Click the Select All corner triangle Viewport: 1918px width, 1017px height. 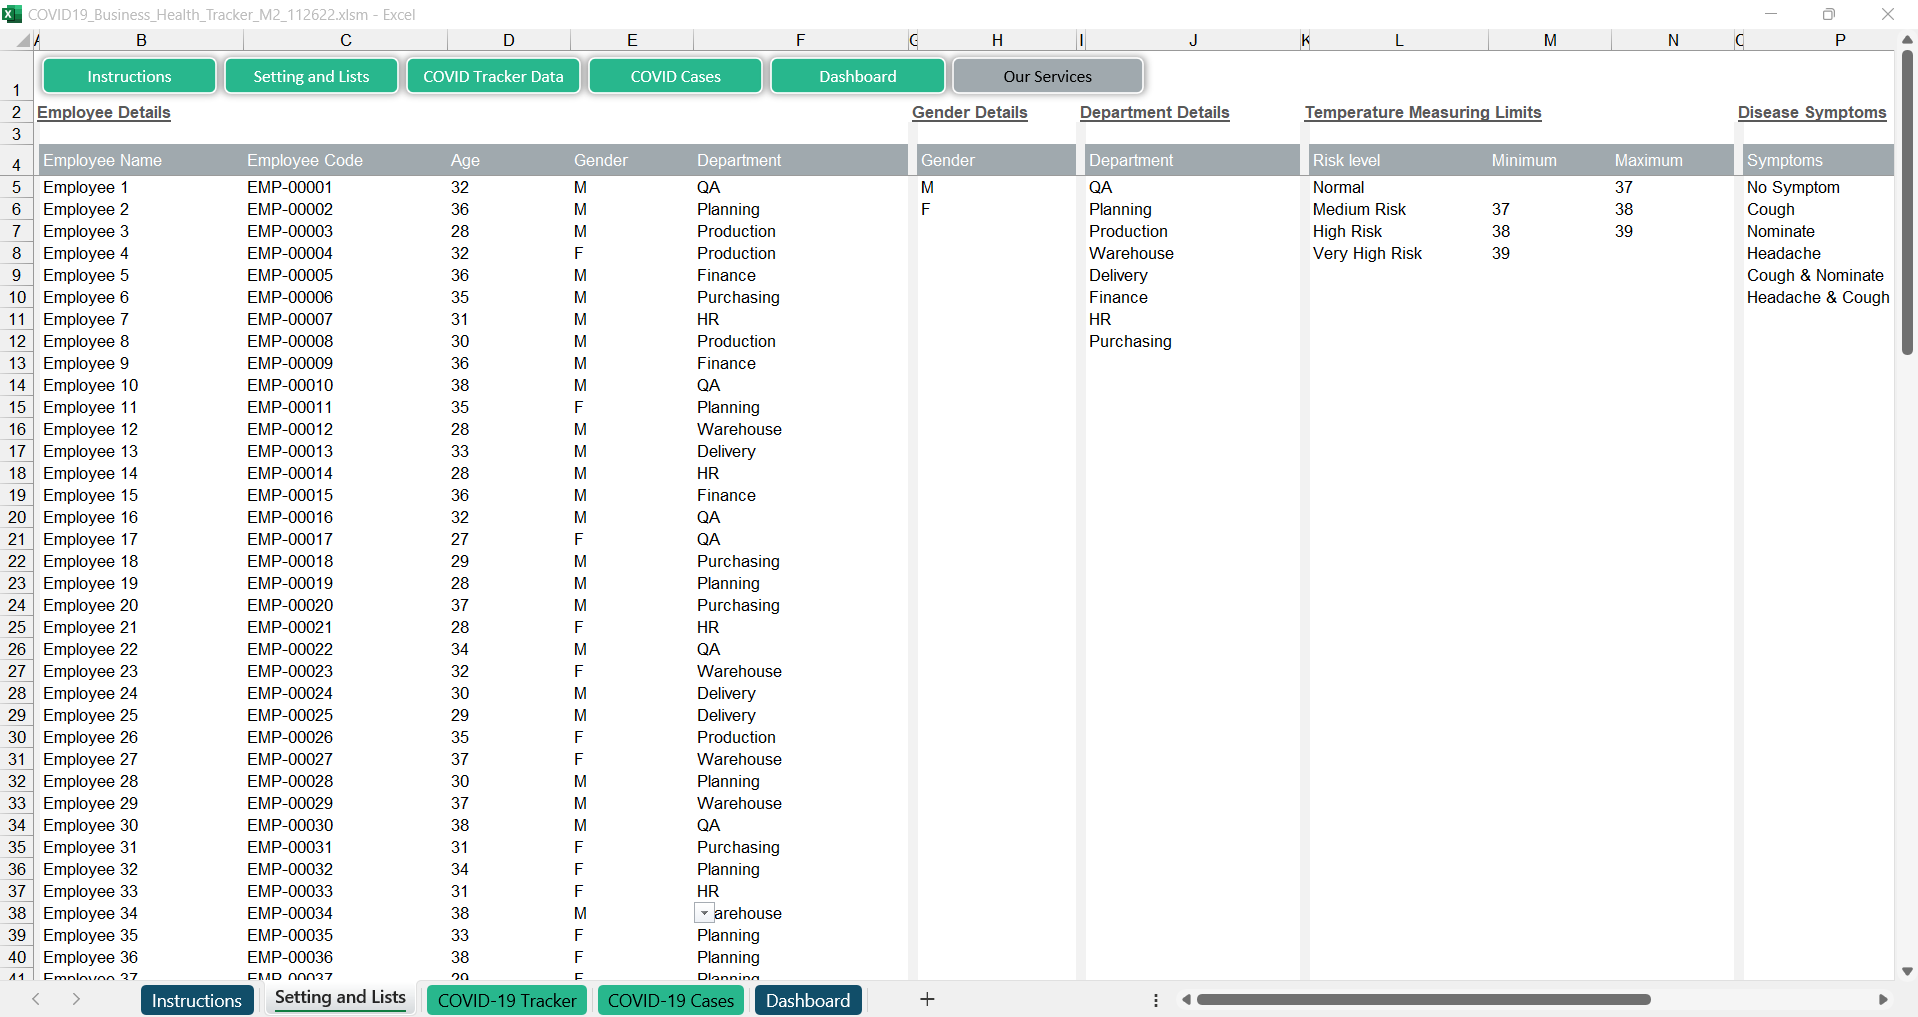click(22, 41)
